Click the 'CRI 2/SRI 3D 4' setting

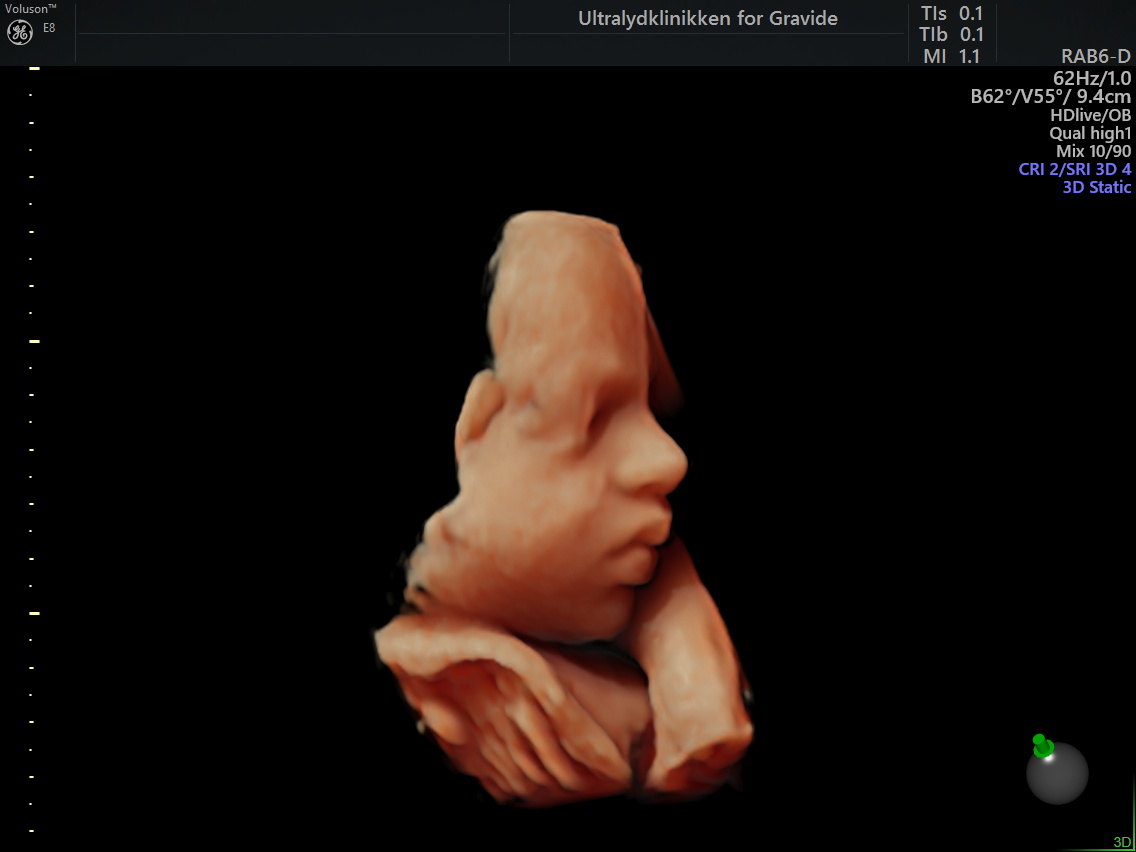pos(1074,169)
